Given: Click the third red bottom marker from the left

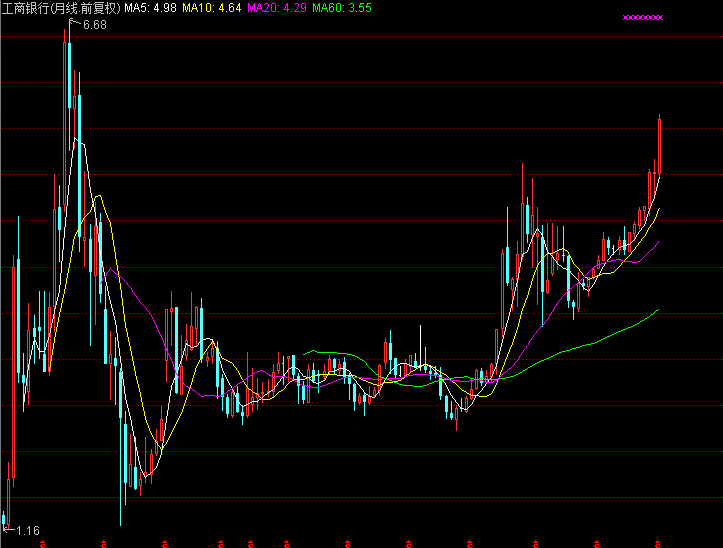Looking at the screenshot, I should tap(165, 543).
